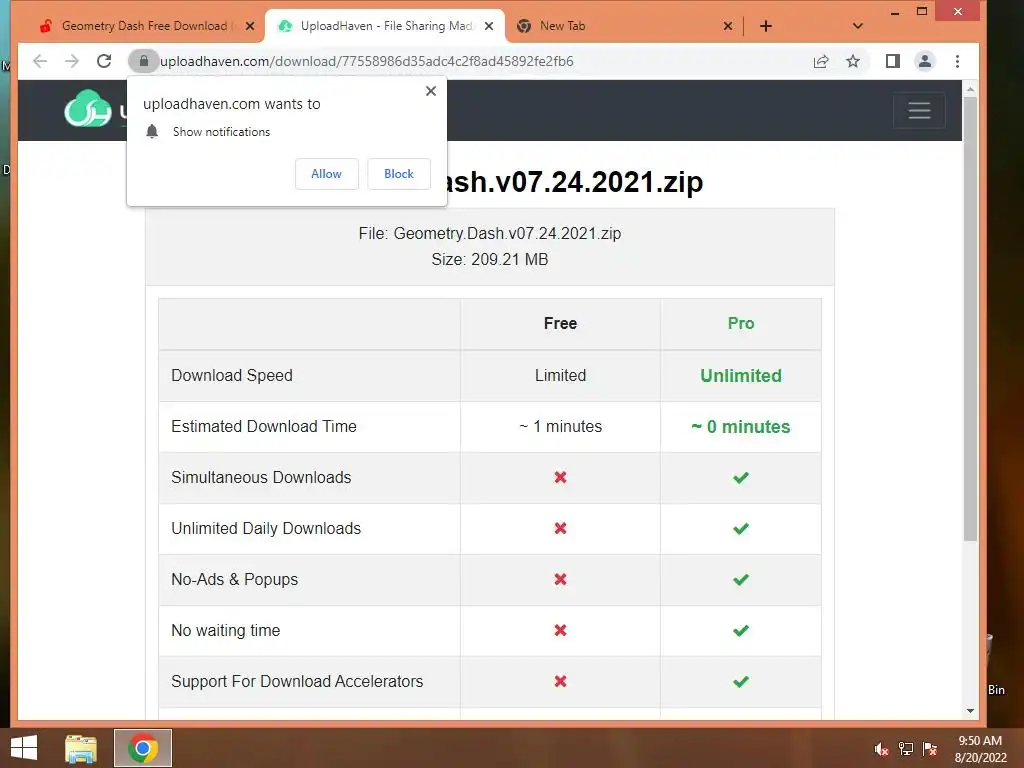Go back to the previous page
Image resolution: width=1024 pixels, height=768 pixels.
tap(40, 61)
